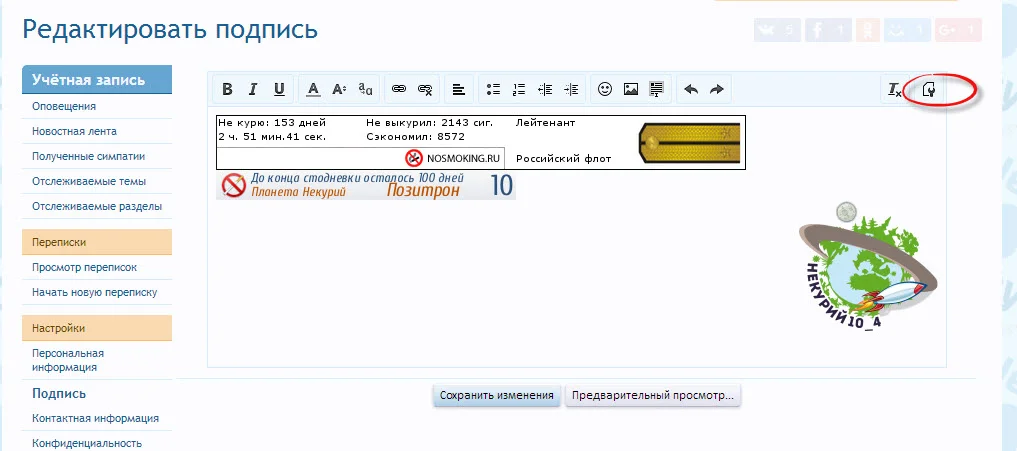Screen dimensions: 1017x451
Task: Remove formatting with the Tx icon
Action: (894, 90)
